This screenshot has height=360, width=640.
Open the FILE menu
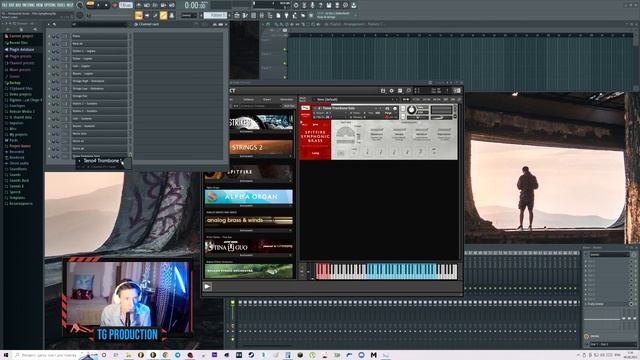[5, 5]
